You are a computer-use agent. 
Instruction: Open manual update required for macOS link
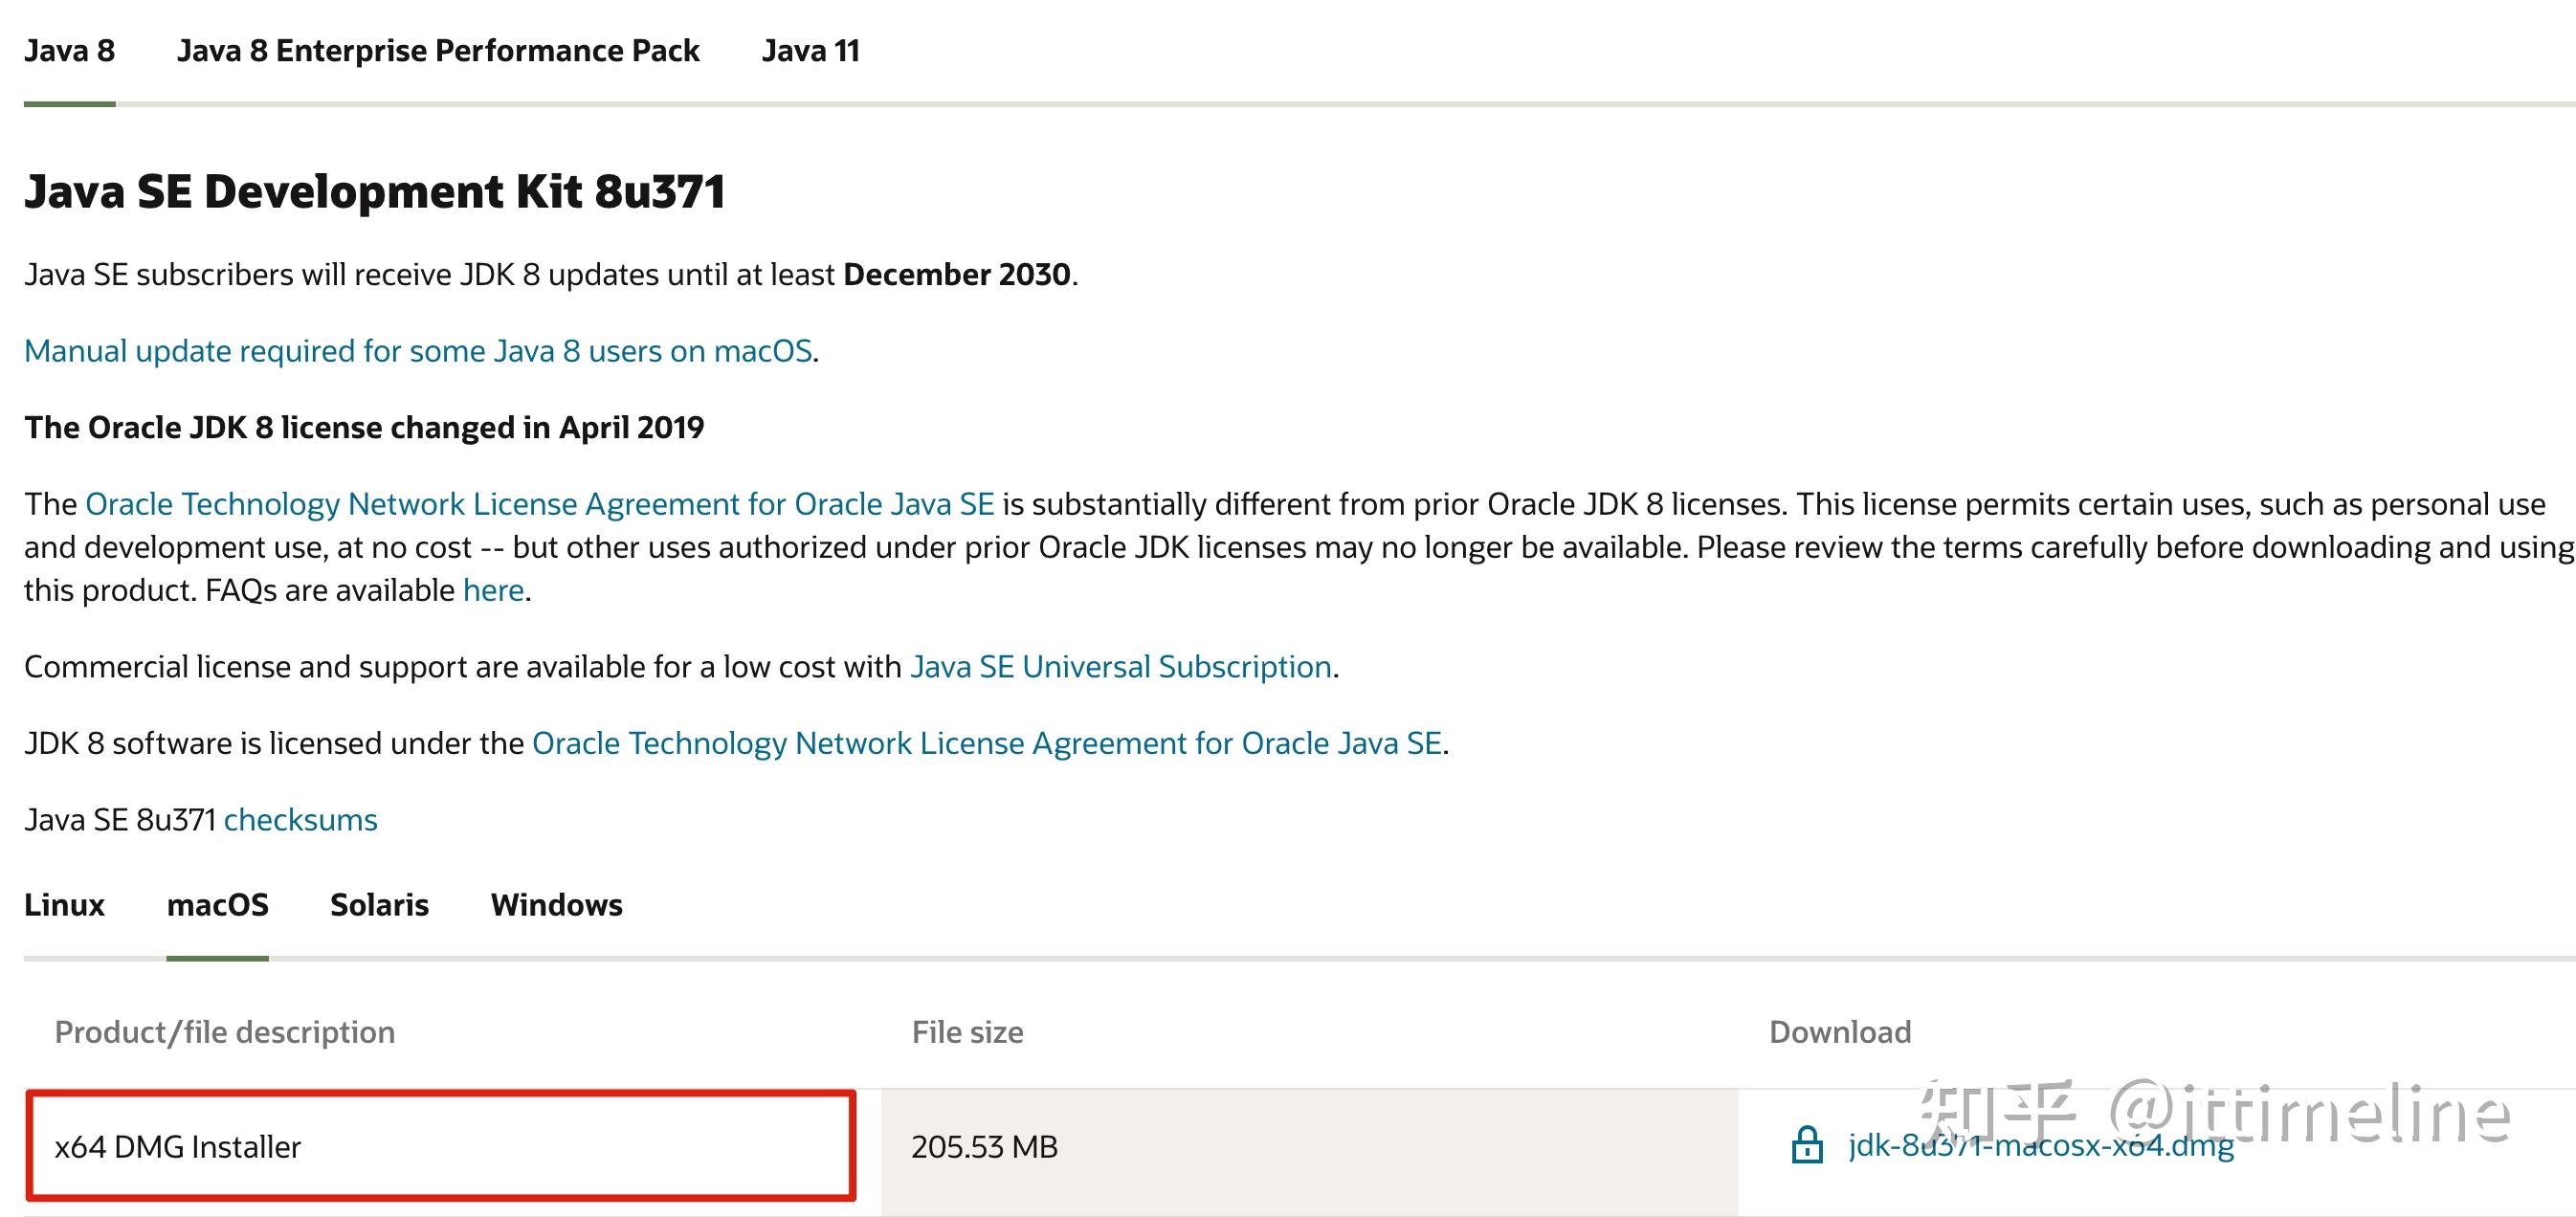(x=418, y=351)
